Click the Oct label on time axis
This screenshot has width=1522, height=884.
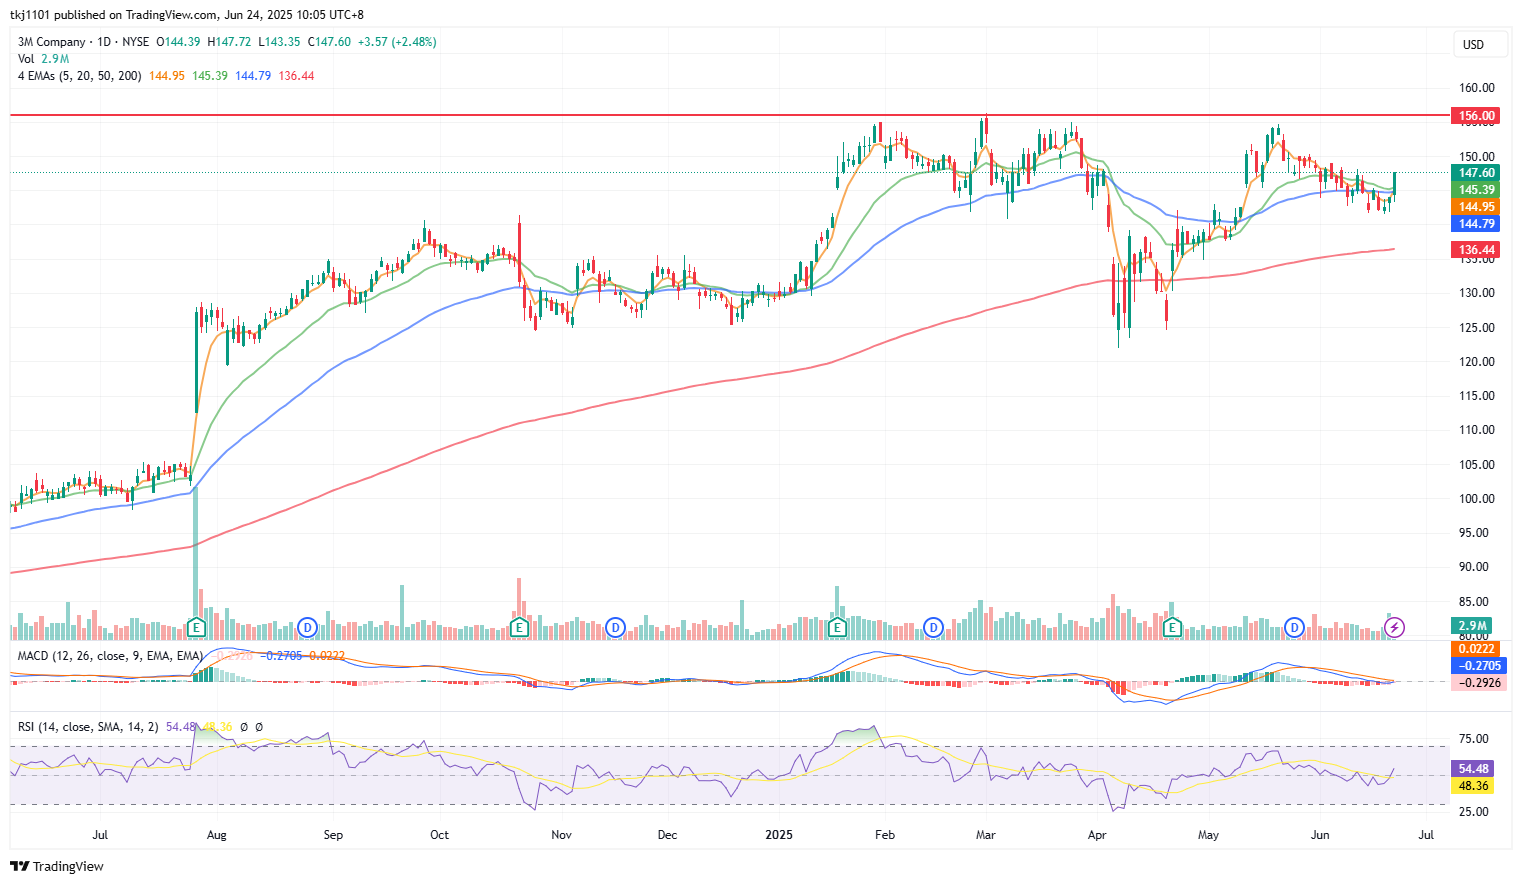click(439, 835)
